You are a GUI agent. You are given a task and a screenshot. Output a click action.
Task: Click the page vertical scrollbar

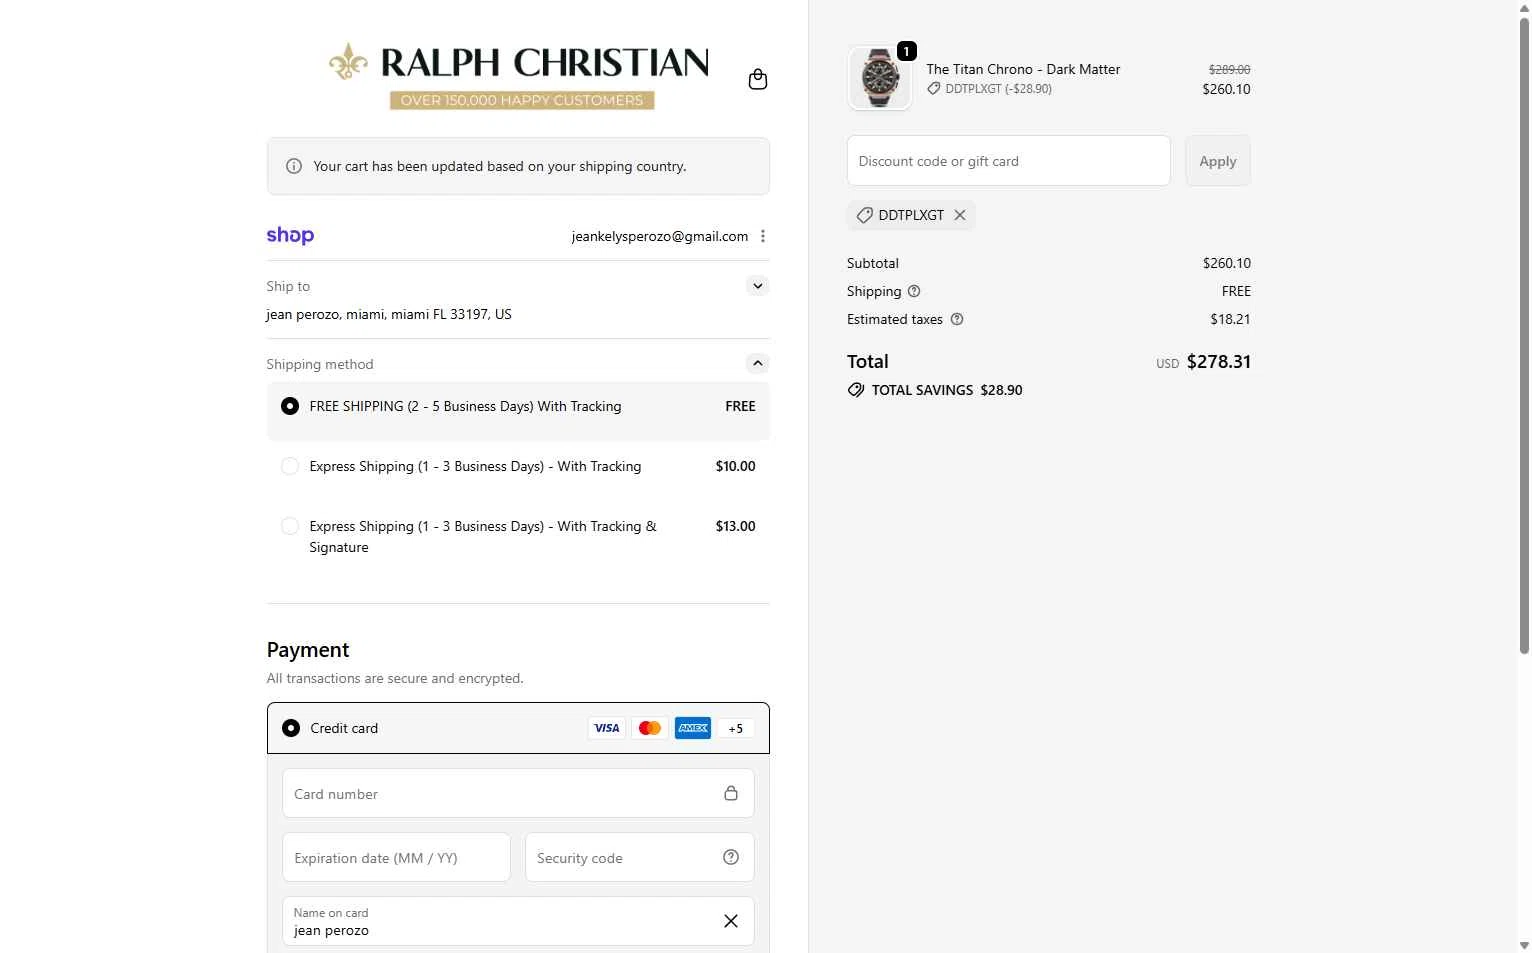pyautogui.click(x=1524, y=336)
